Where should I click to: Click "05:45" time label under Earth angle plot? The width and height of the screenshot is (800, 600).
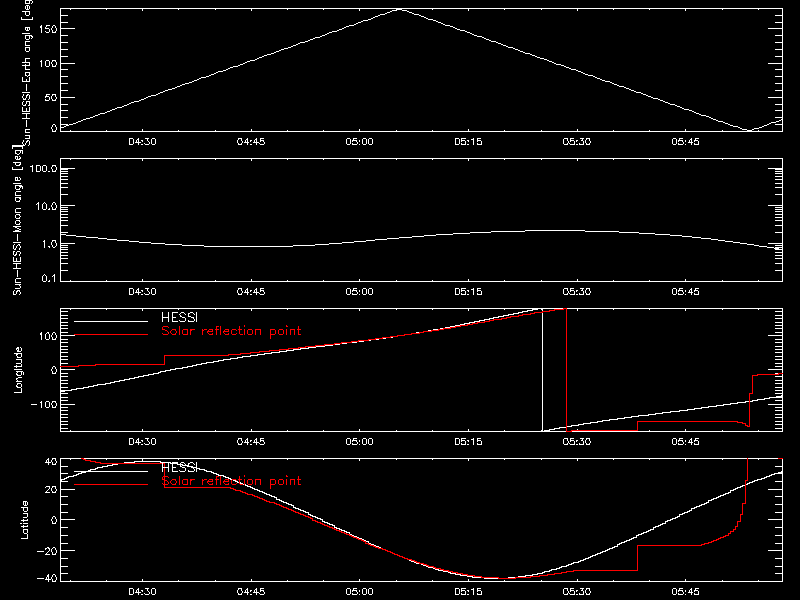[685, 142]
